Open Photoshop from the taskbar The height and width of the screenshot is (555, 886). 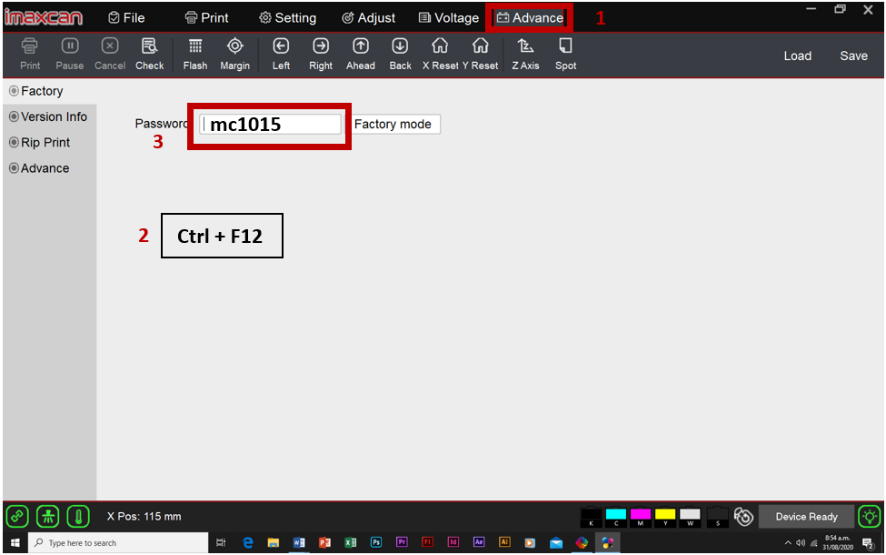coord(376,542)
